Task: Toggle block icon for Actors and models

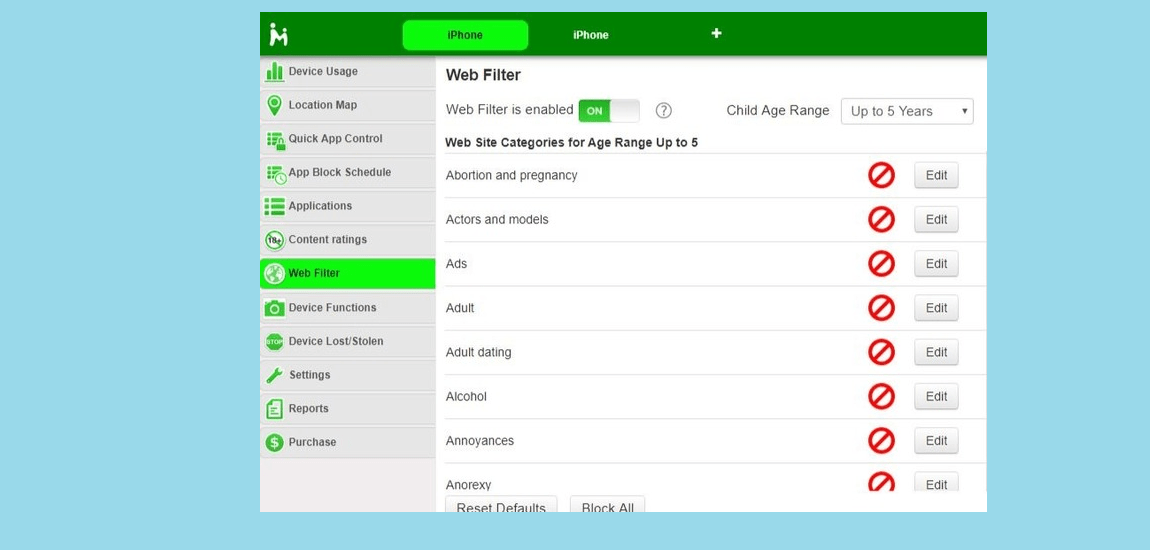Action: click(882, 219)
